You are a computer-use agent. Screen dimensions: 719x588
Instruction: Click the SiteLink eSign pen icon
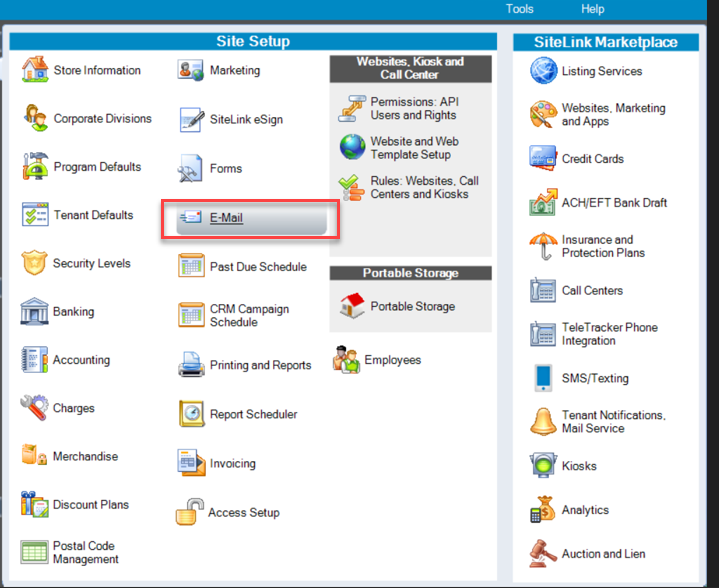[192, 119]
